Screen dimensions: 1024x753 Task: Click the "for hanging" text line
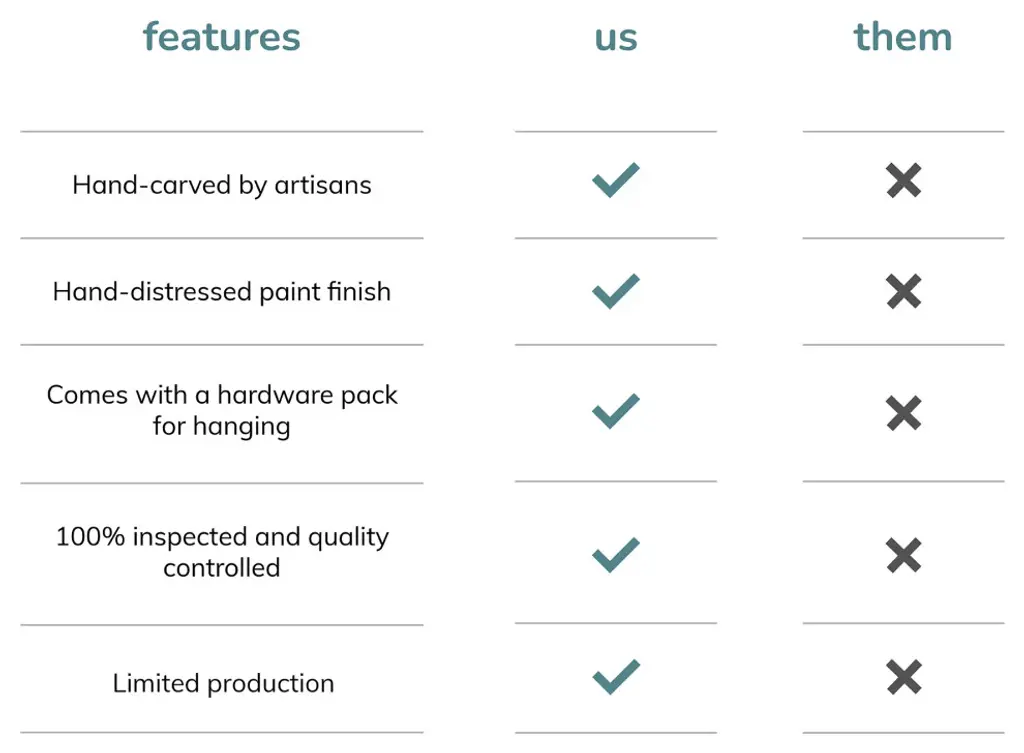pos(221,426)
